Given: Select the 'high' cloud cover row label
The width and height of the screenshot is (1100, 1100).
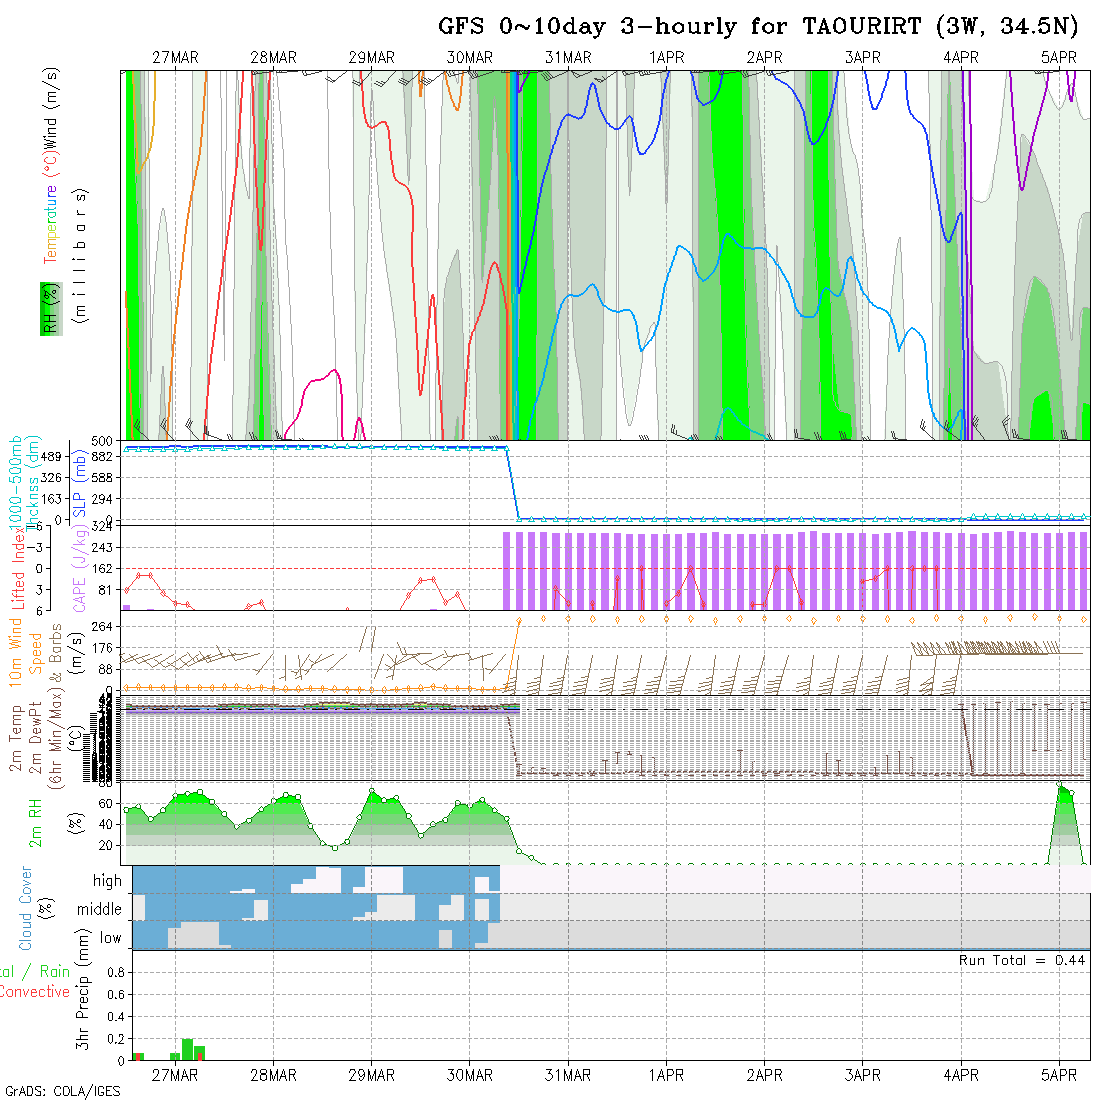Looking at the screenshot, I should coord(107,881).
